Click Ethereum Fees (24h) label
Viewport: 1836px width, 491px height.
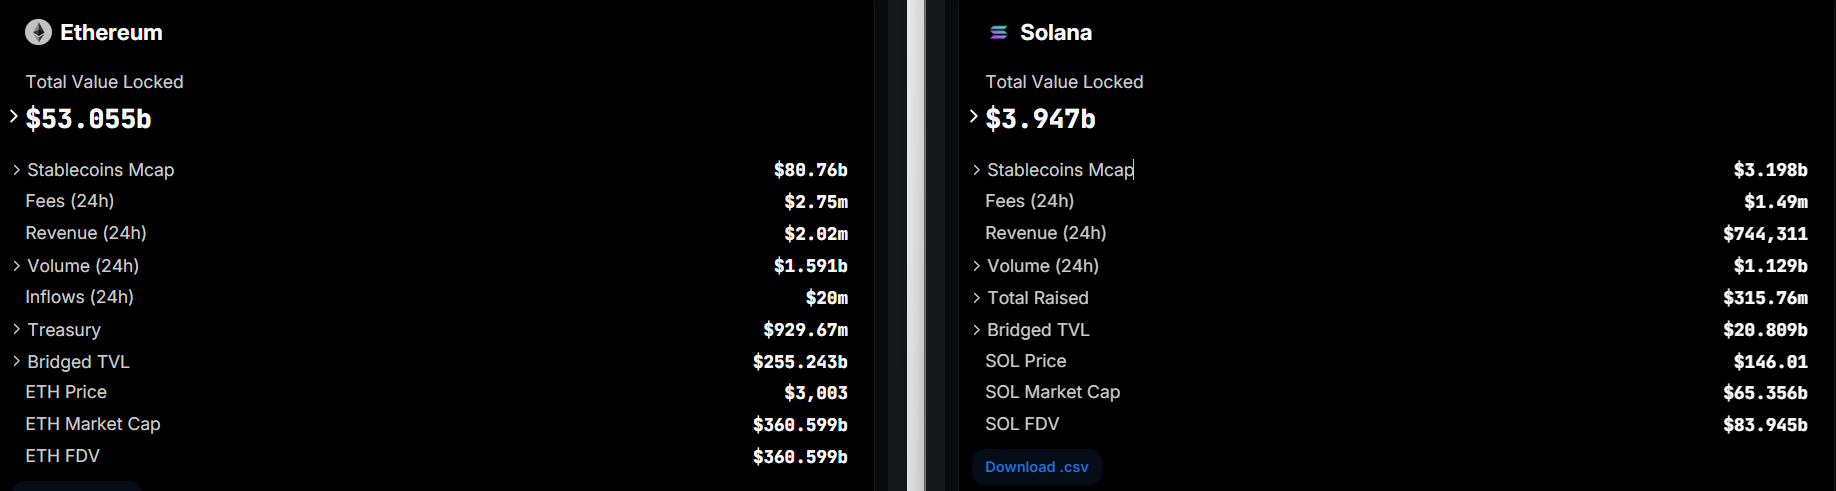70,201
